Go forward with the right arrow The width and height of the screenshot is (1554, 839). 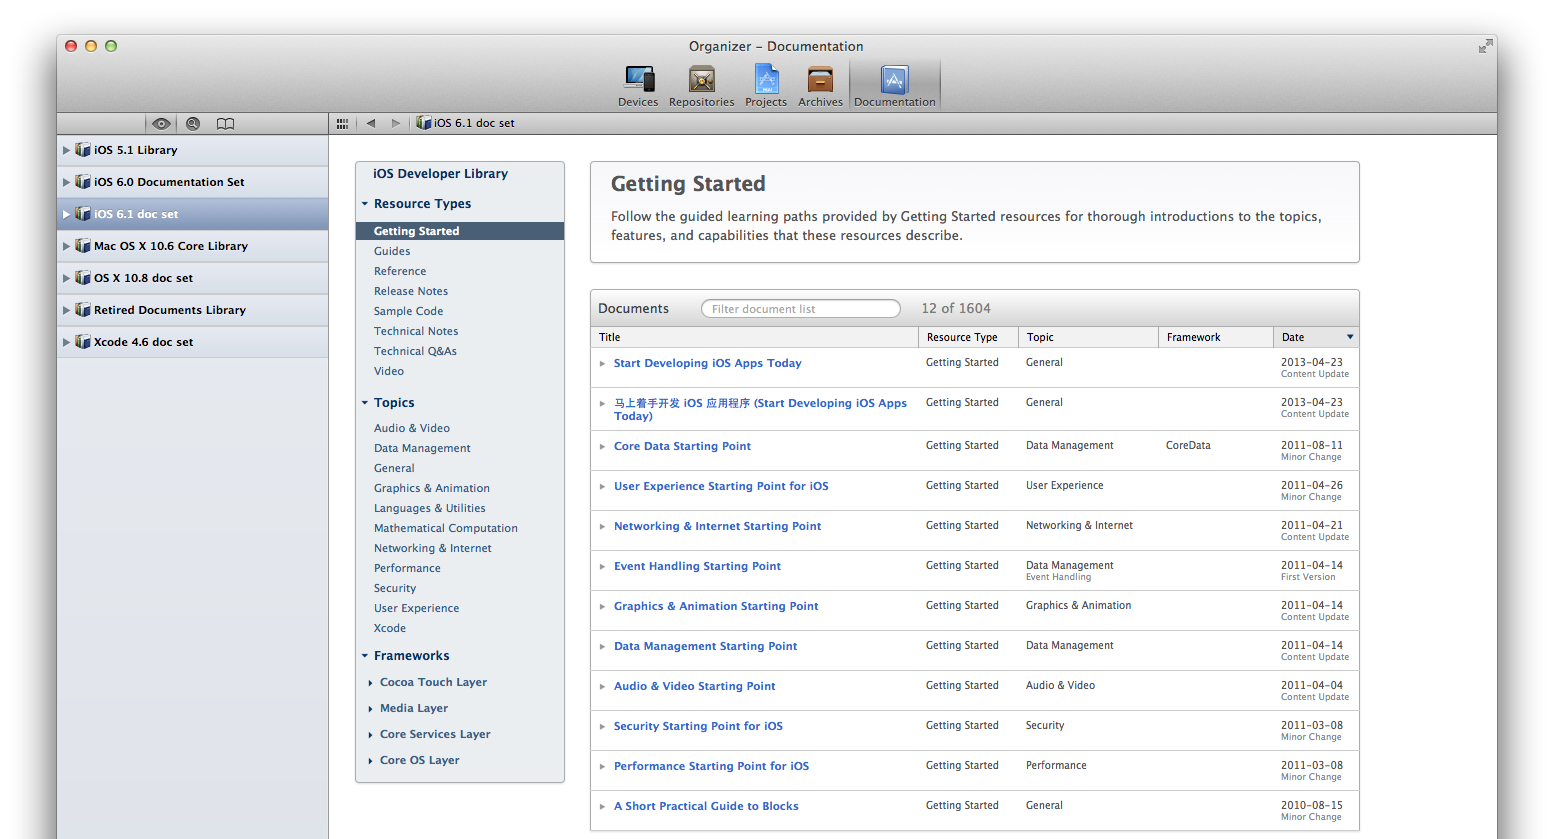396,123
